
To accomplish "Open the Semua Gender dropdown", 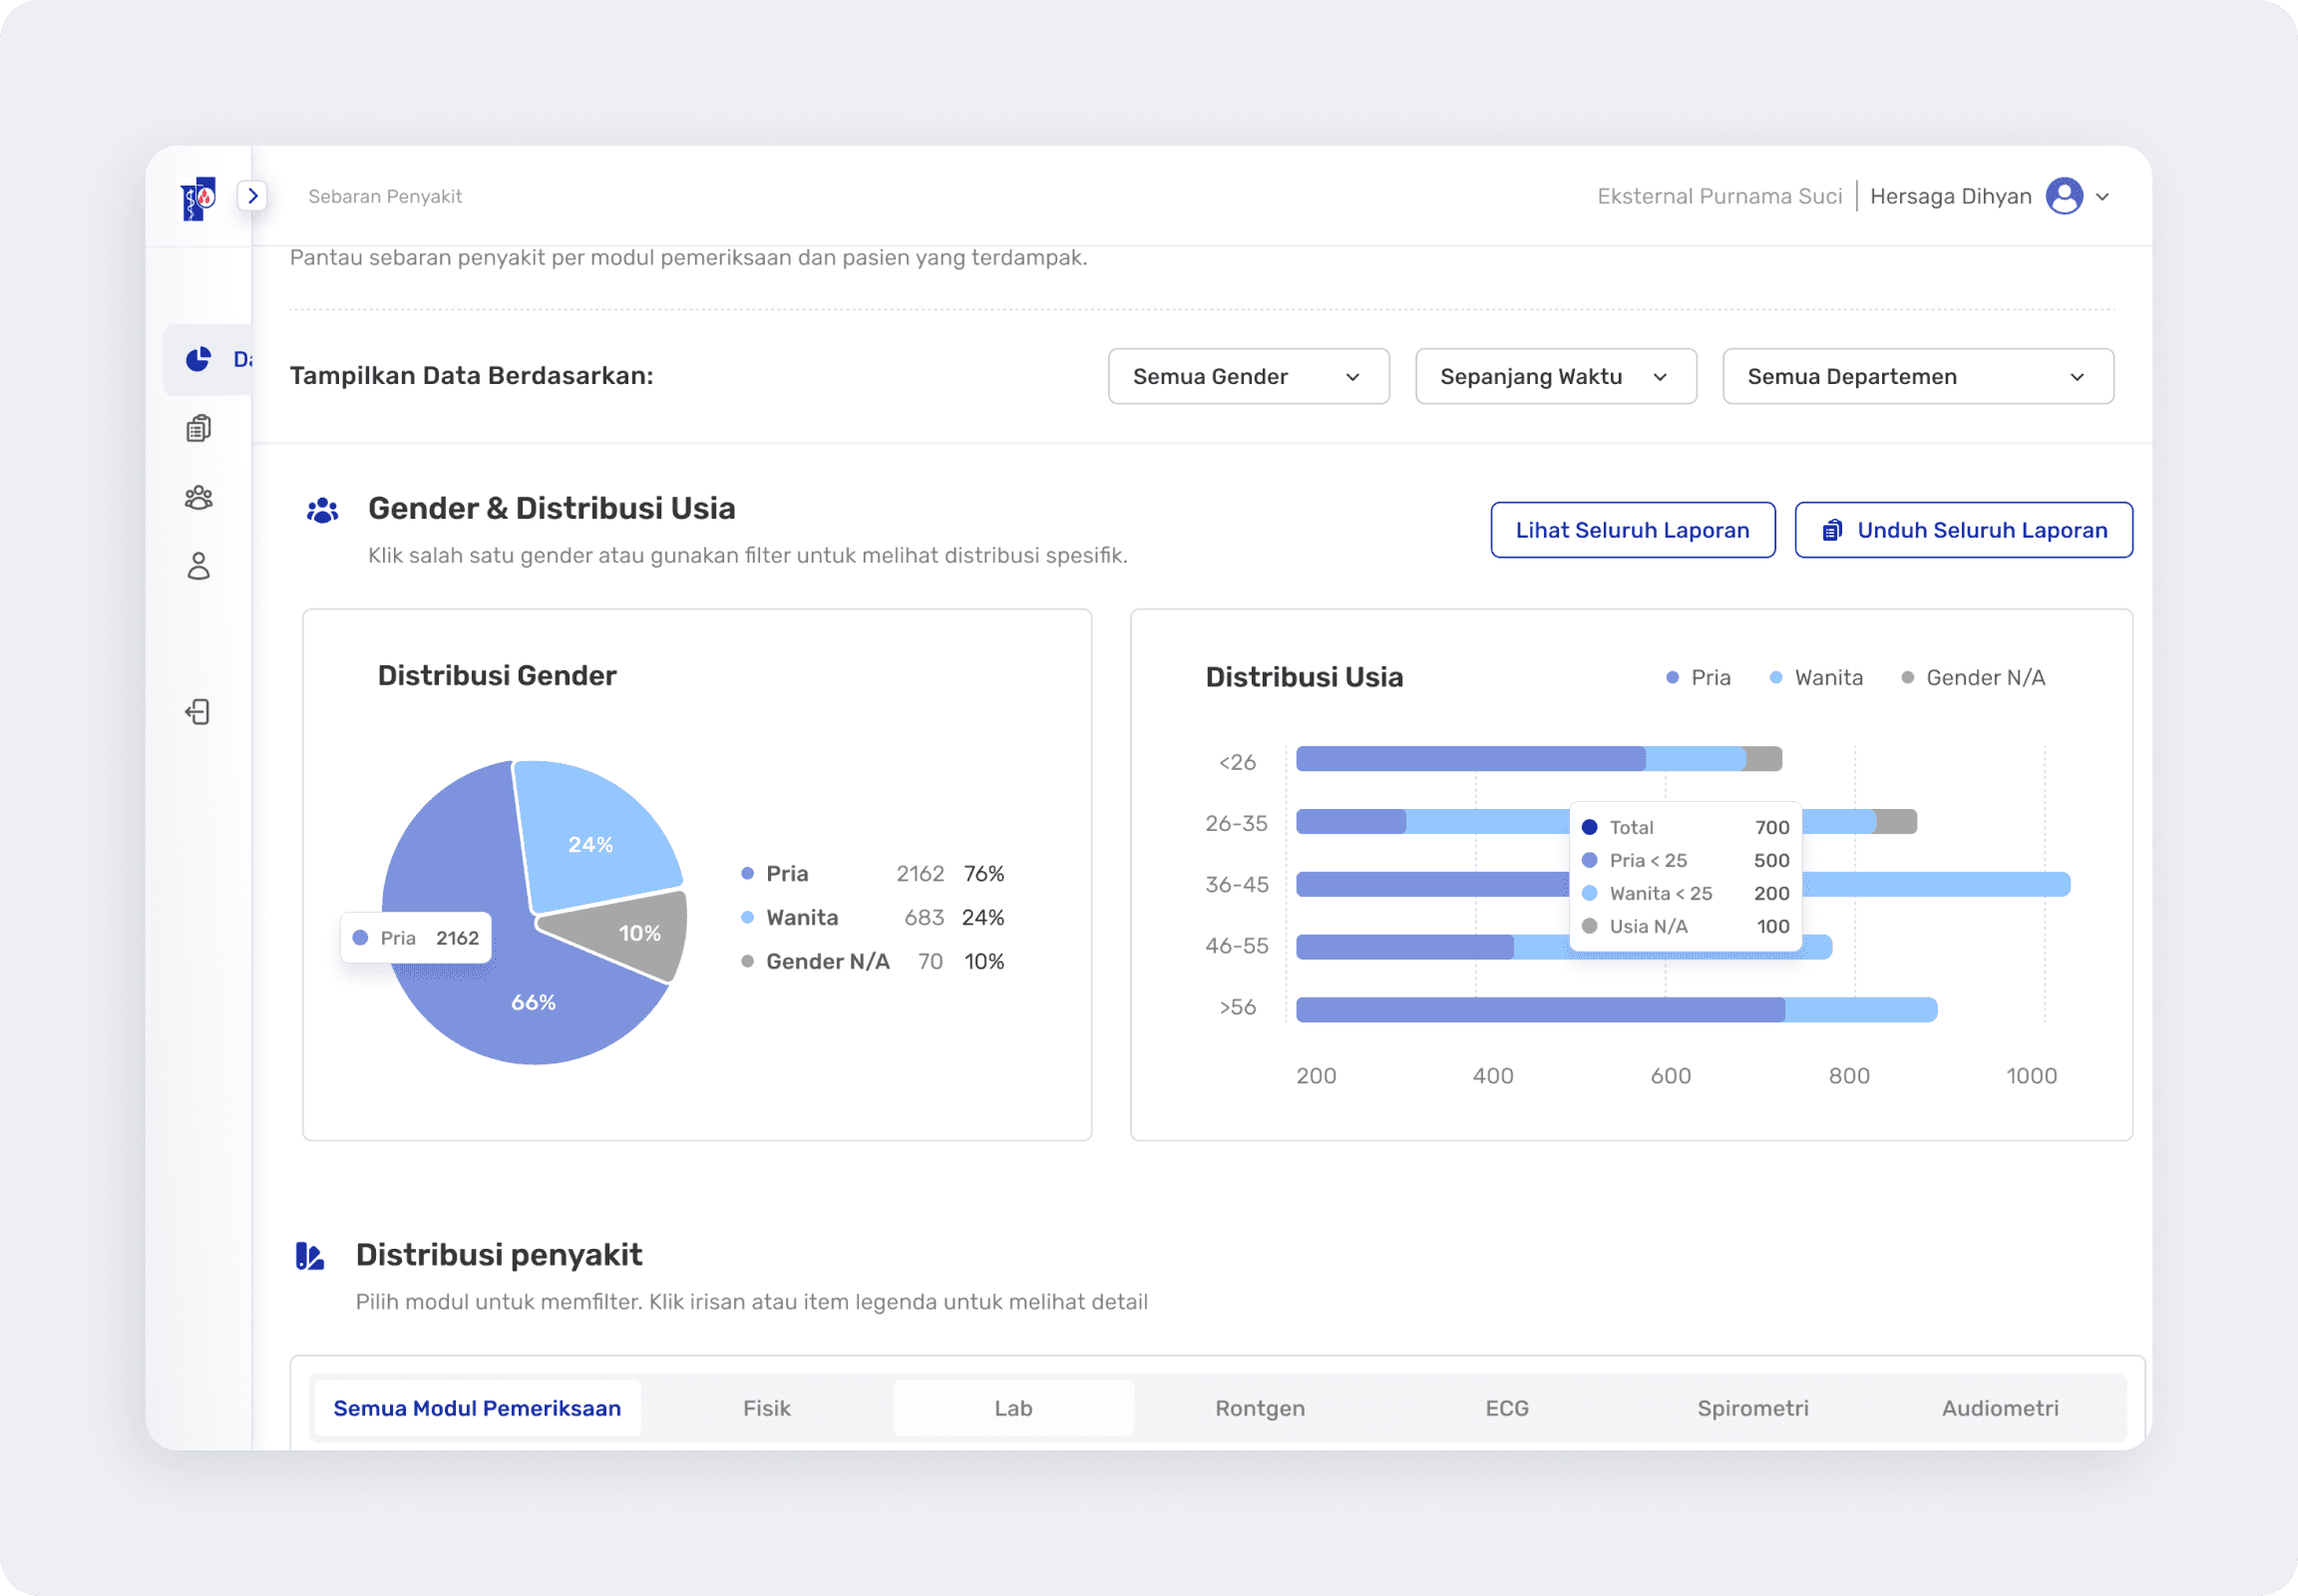I will pos(1248,377).
